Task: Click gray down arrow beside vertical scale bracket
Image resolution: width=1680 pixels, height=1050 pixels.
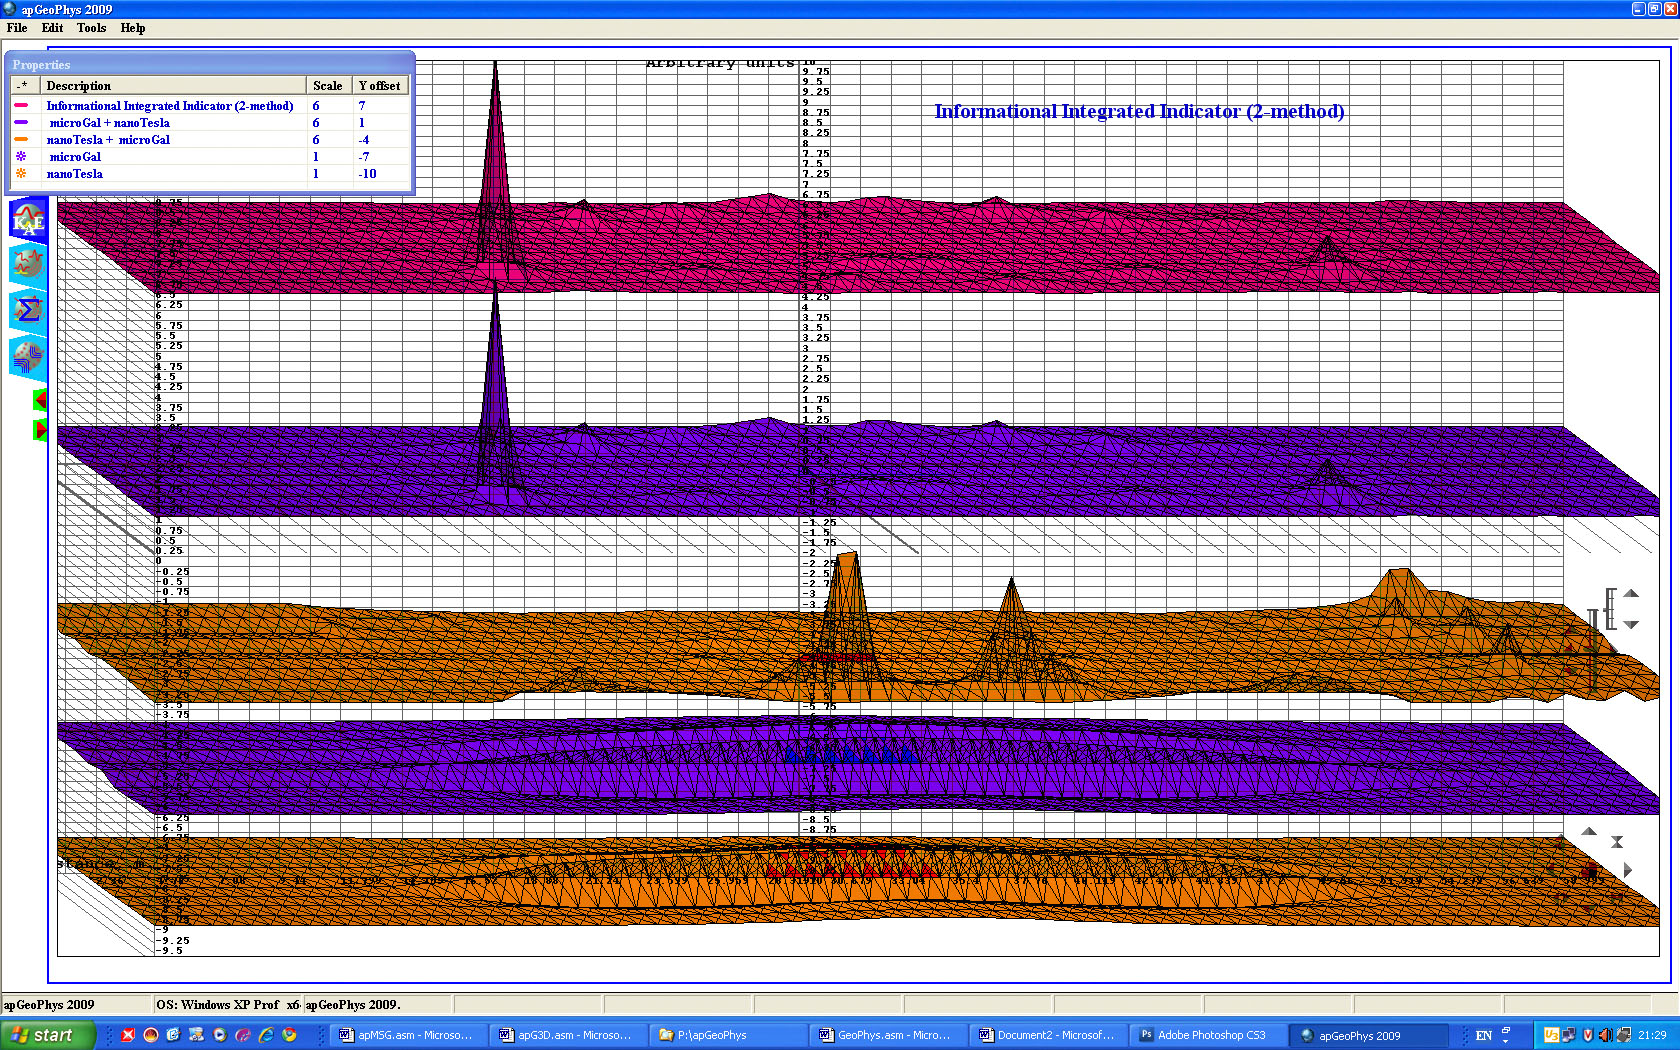Action: click(1631, 624)
